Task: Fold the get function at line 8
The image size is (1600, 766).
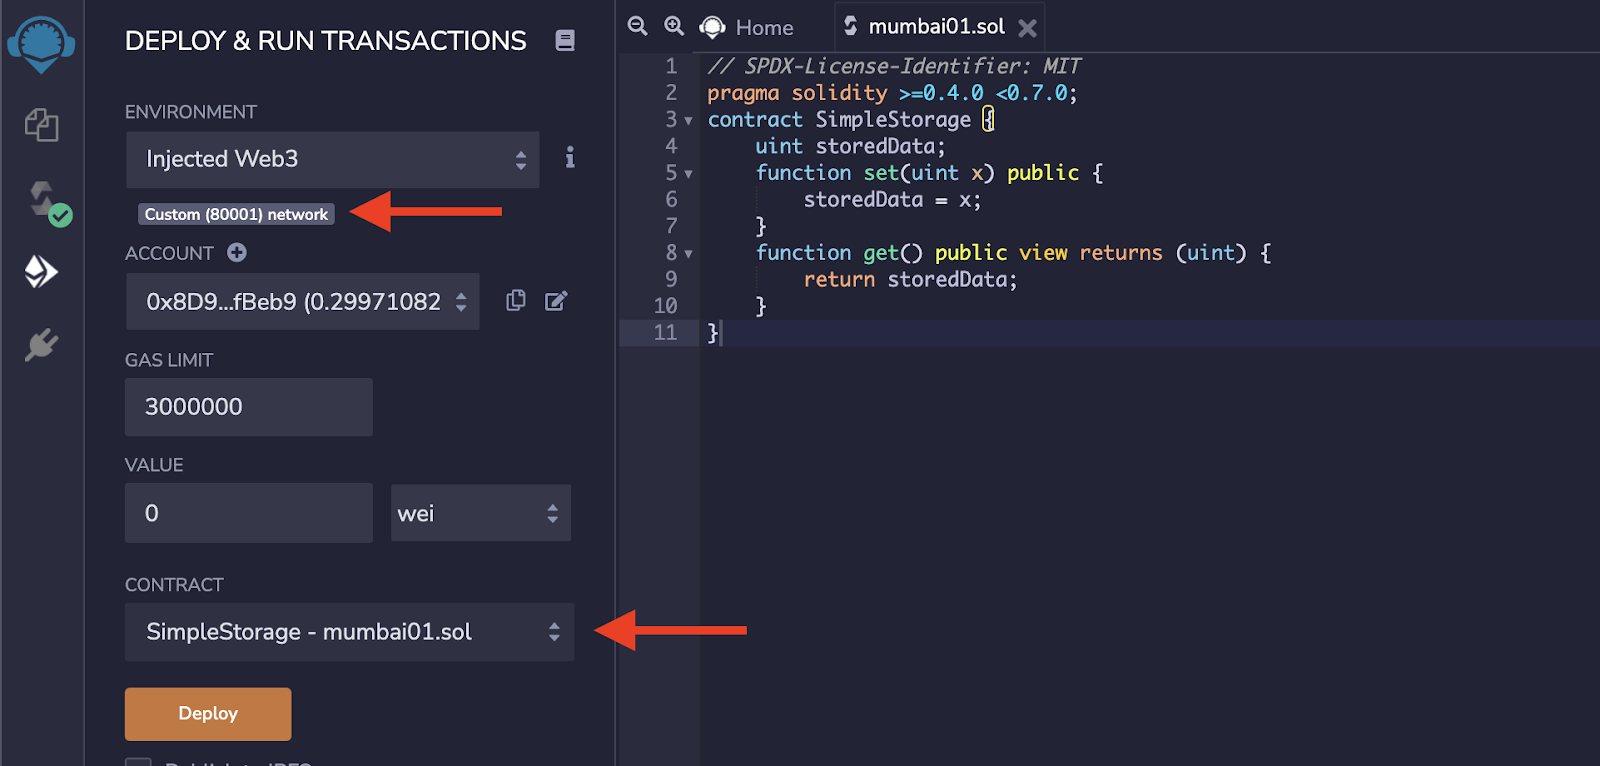Action: (688, 254)
